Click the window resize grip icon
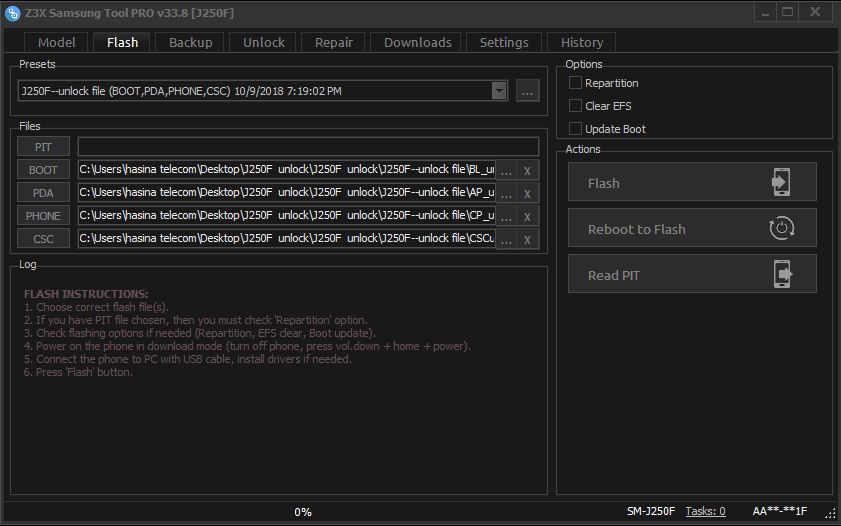Screen dimensions: 841x526 coord(830,513)
